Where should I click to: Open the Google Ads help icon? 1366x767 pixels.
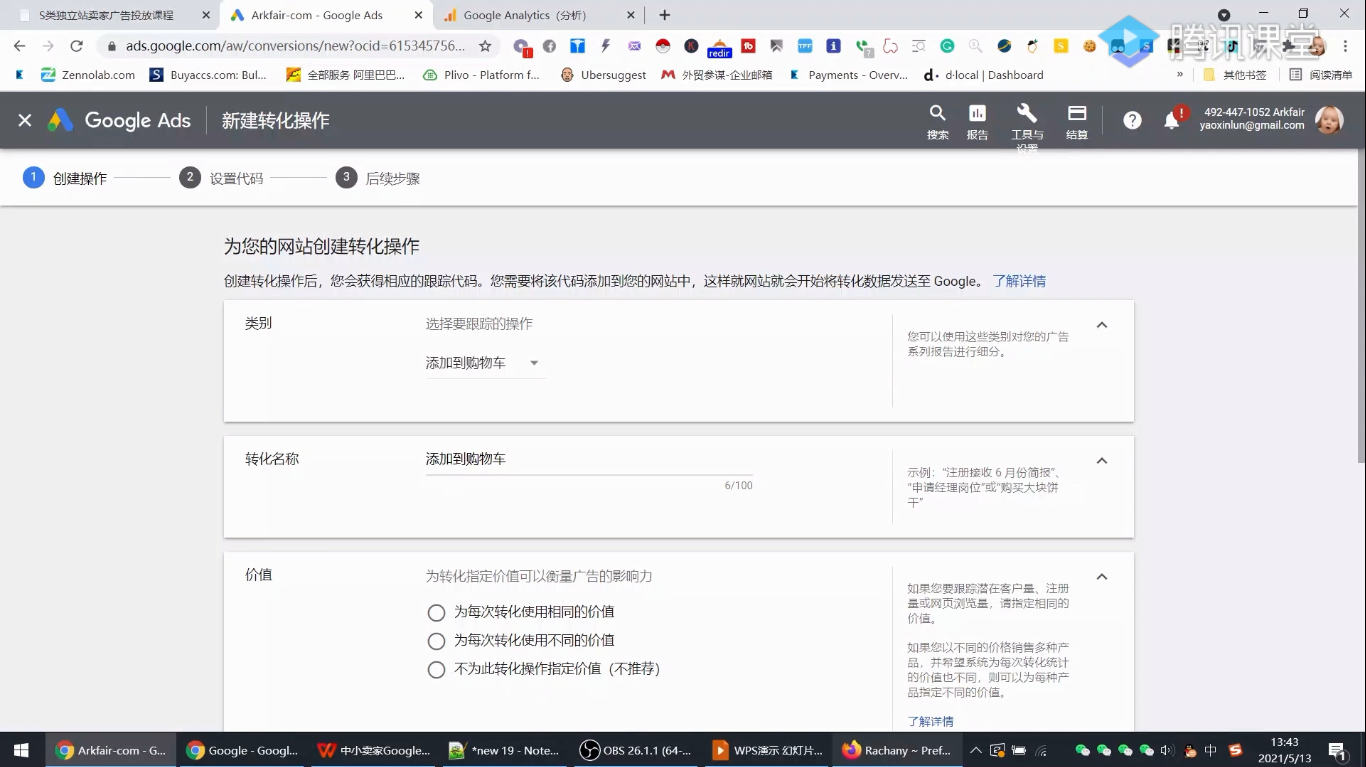[1132, 120]
